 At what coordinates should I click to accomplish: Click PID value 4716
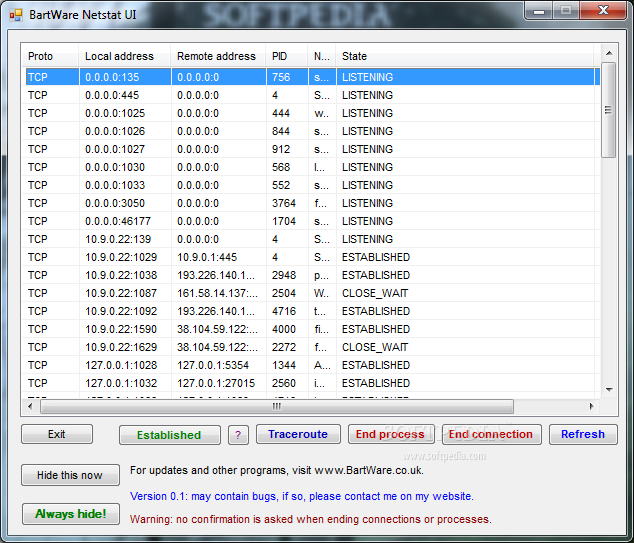284,311
